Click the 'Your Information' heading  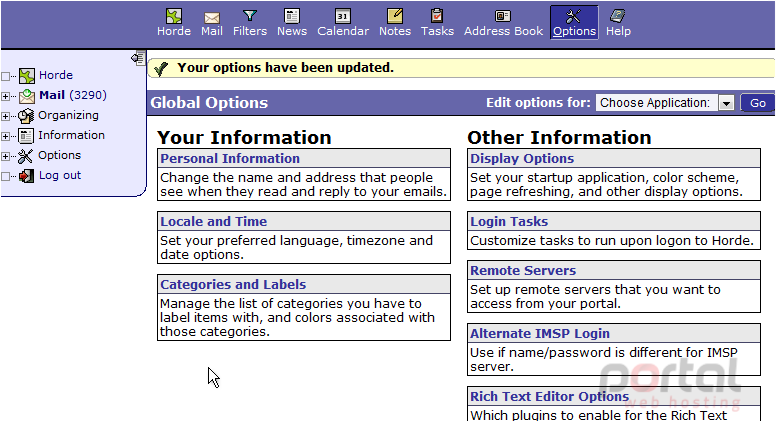(244, 137)
